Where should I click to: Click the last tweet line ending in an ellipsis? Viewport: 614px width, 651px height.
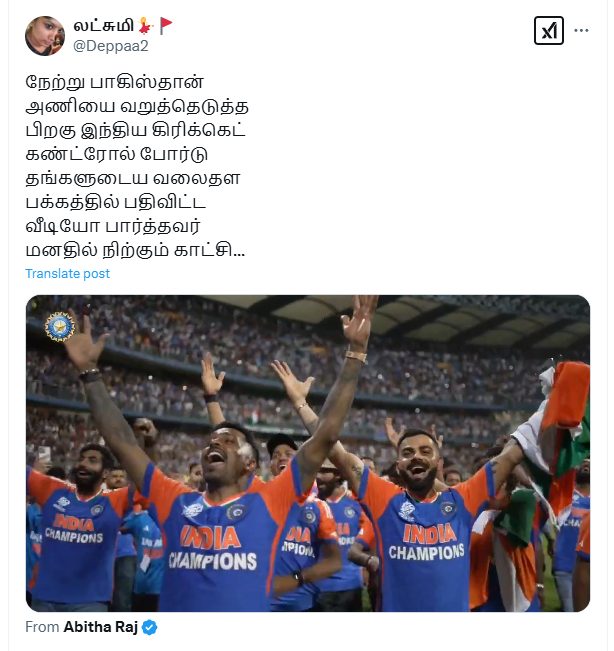135,250
